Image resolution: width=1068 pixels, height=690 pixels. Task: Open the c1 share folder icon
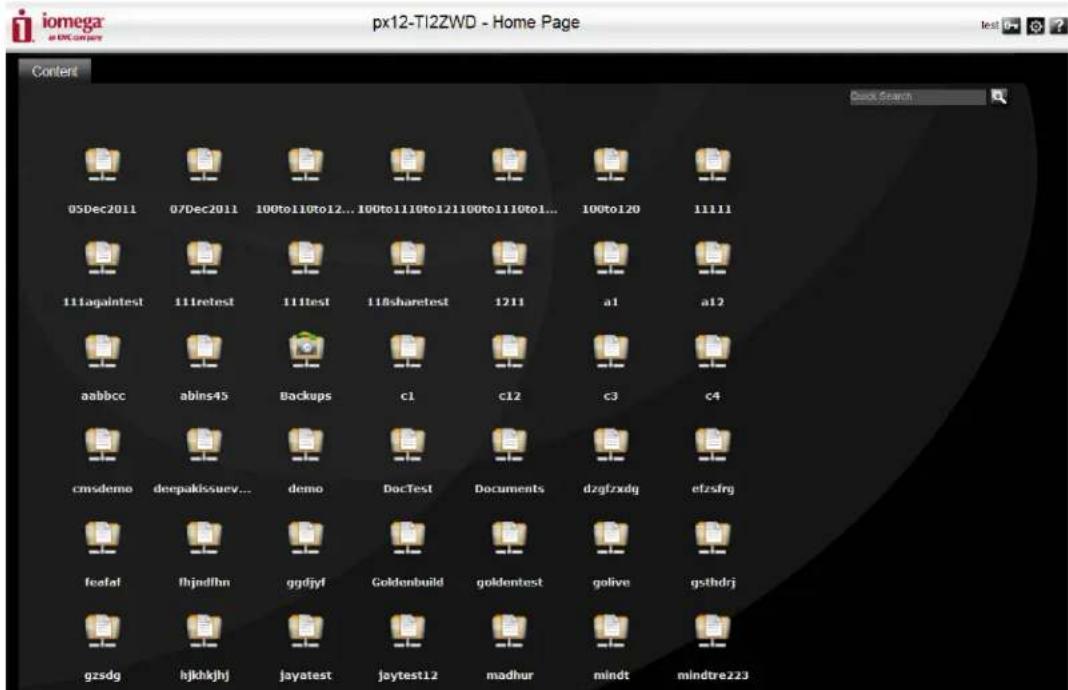pyautogui.click(x=407, y=350)
